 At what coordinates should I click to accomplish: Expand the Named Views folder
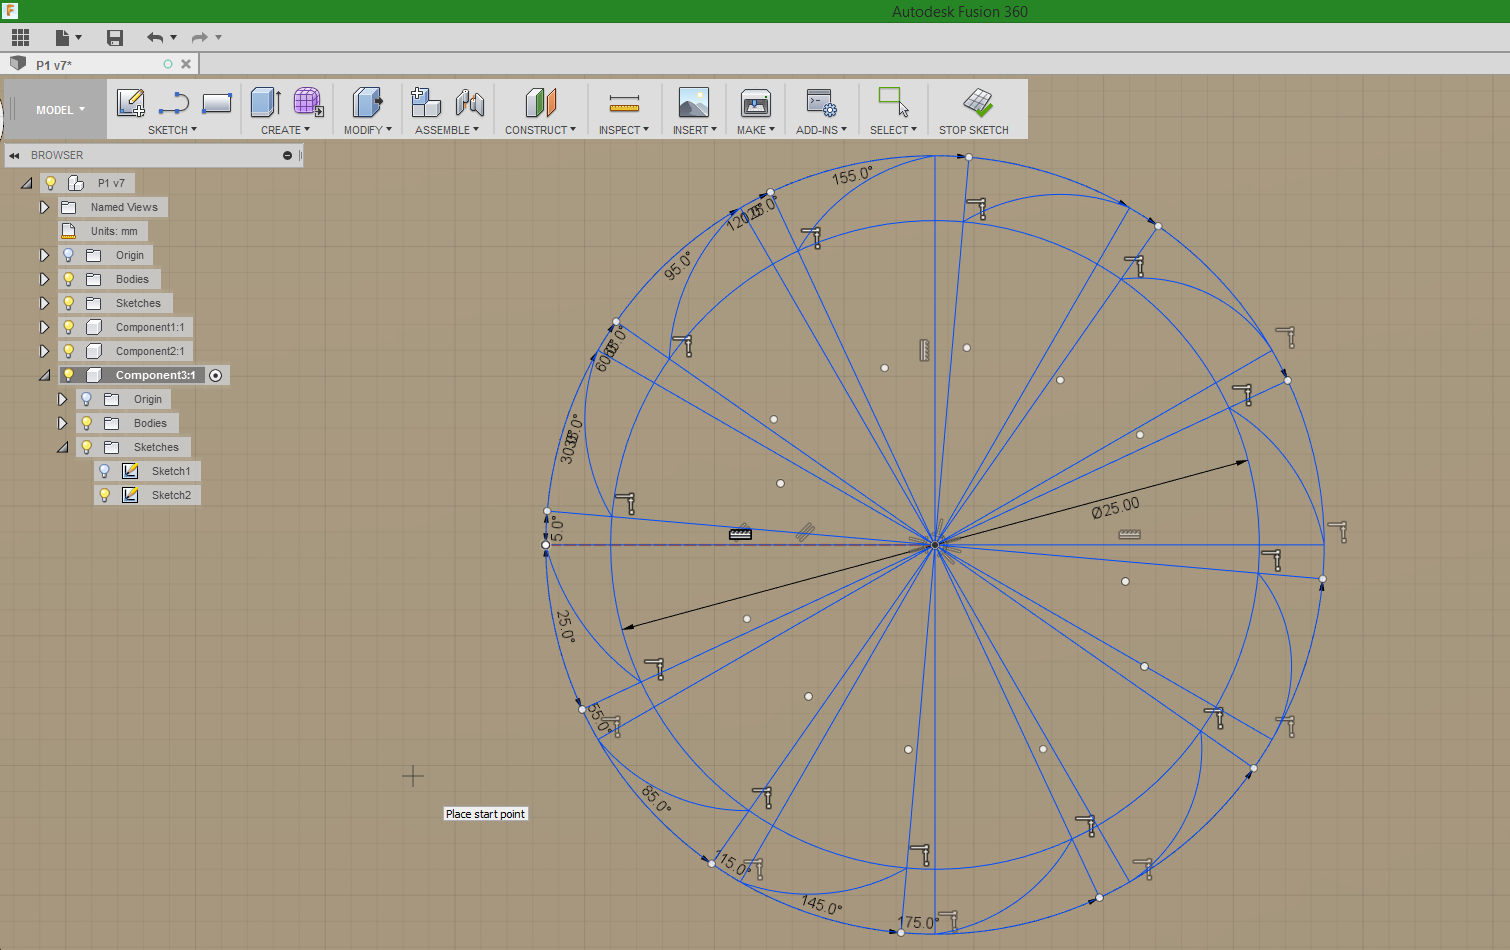pos(44,207)
